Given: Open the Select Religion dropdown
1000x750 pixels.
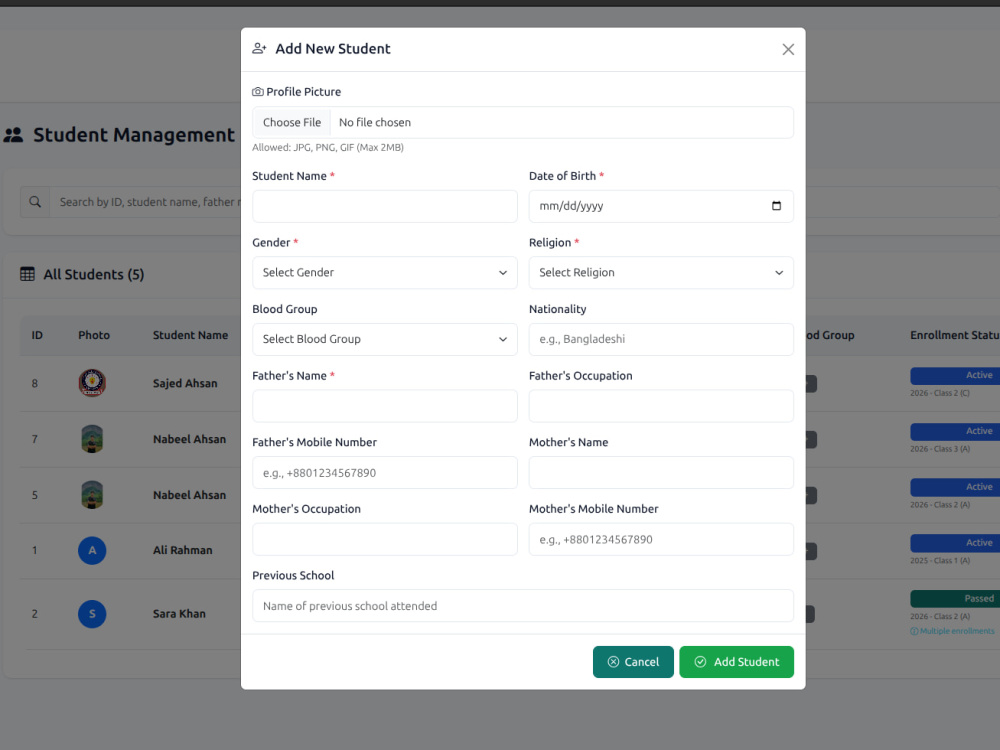Looking at the screenshot, I should coord(661,272).
